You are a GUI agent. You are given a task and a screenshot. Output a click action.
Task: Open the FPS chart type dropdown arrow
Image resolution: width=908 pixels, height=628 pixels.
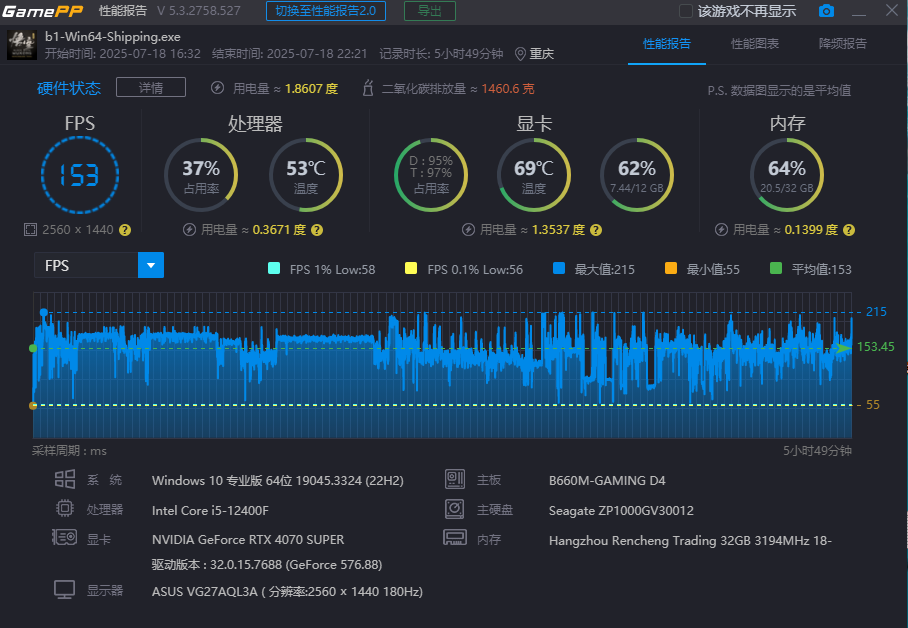tap(151, 265)
